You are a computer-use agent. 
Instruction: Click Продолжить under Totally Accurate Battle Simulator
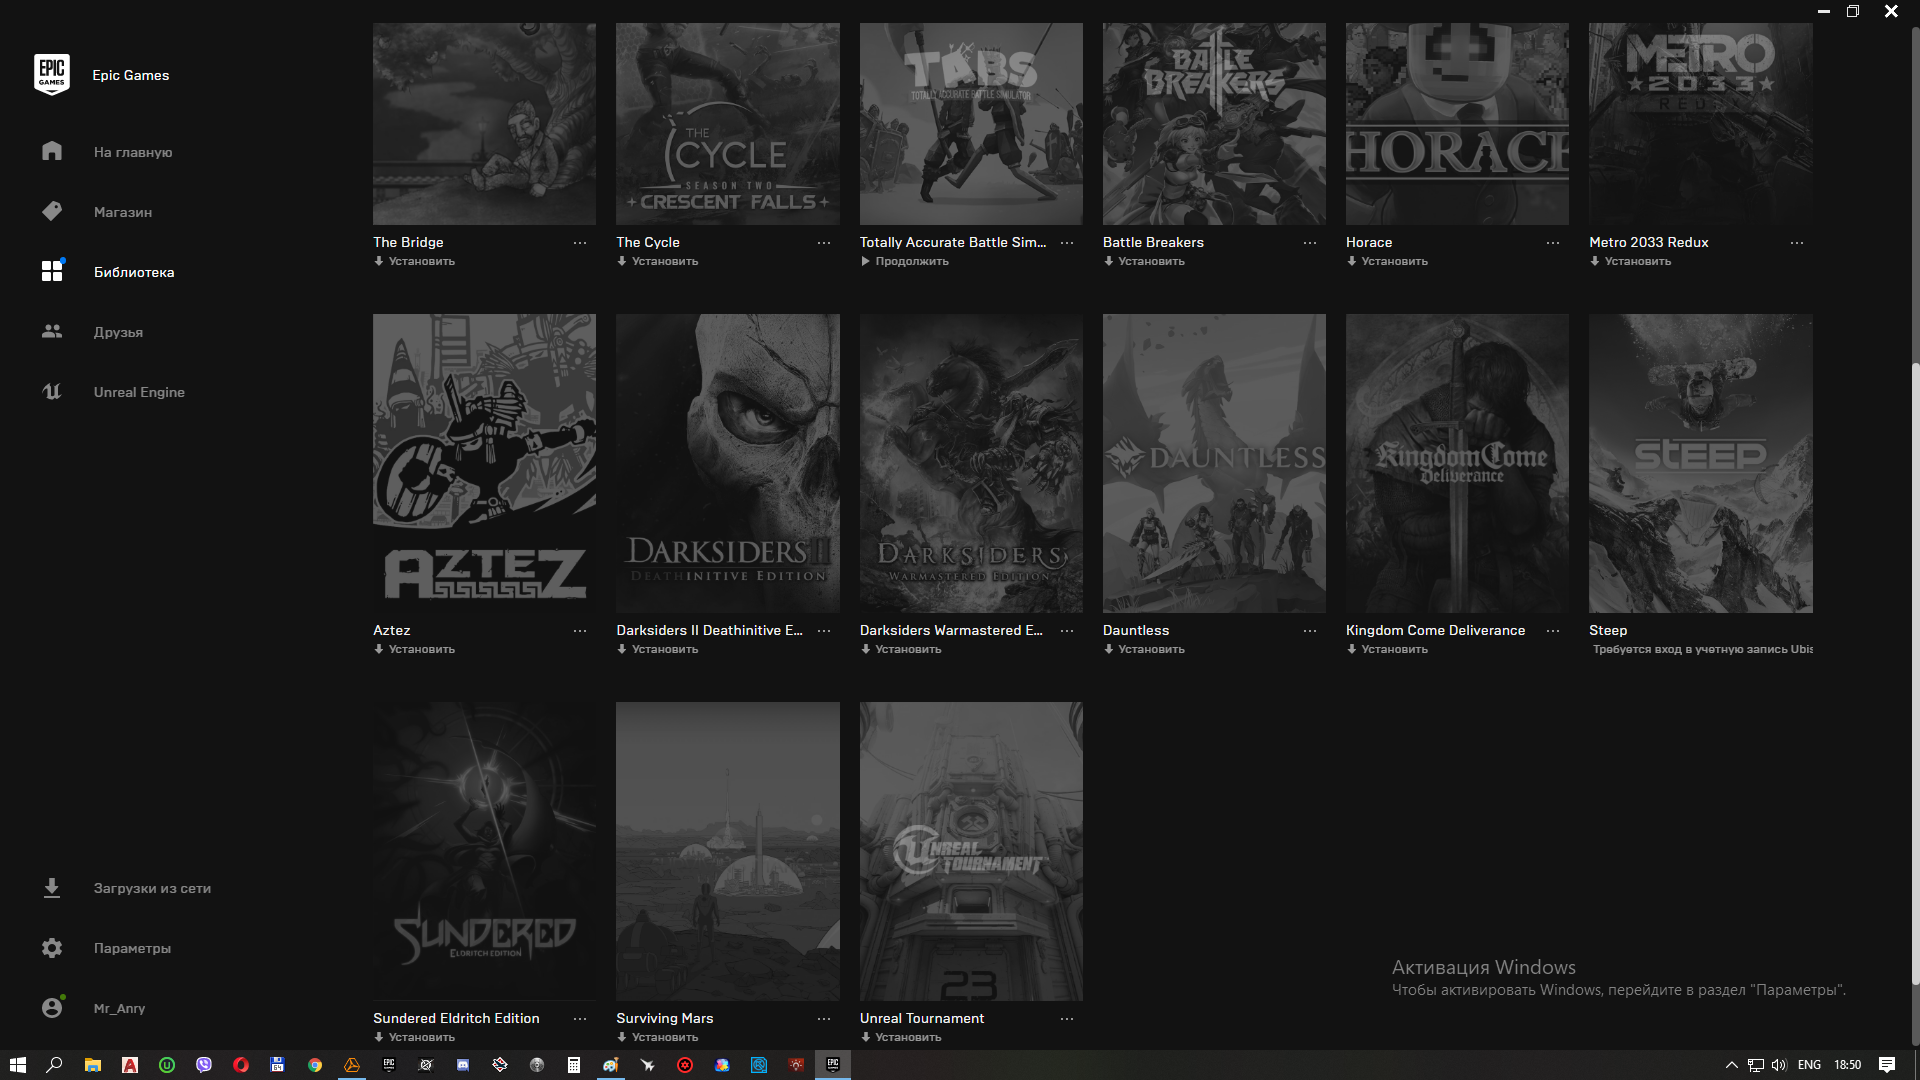point(904,261)
